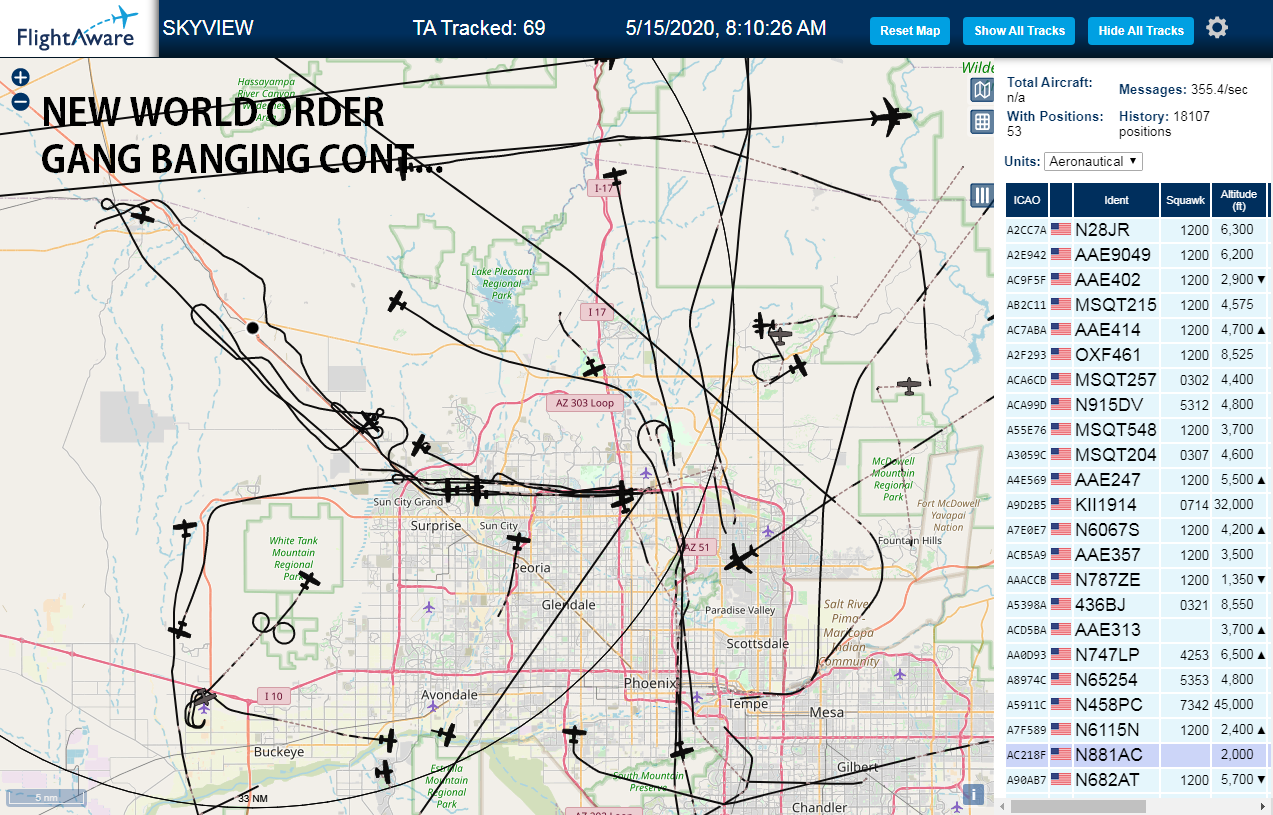Image resolution: width=1273 pixels, height=815 pixels.
Task: Click Hide All Tracks button
Action: pos(1141,31)
